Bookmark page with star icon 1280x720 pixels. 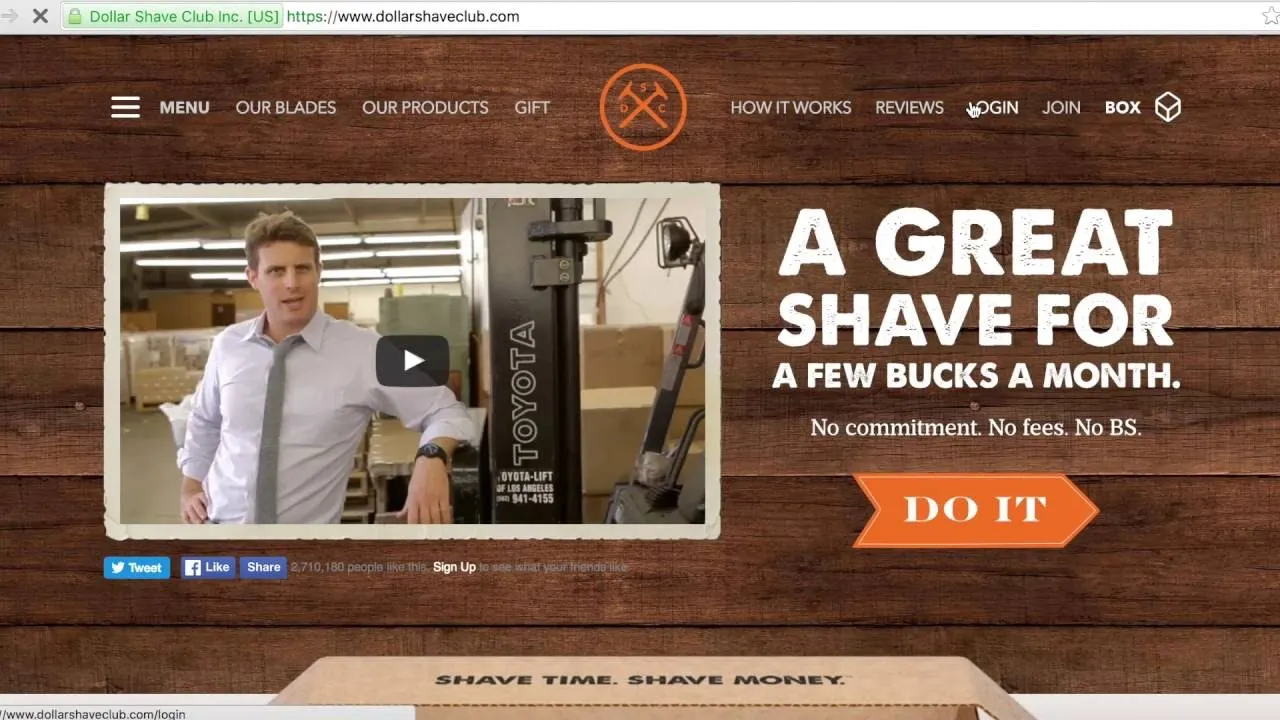pyautogui.click(x=1270, y=16)
